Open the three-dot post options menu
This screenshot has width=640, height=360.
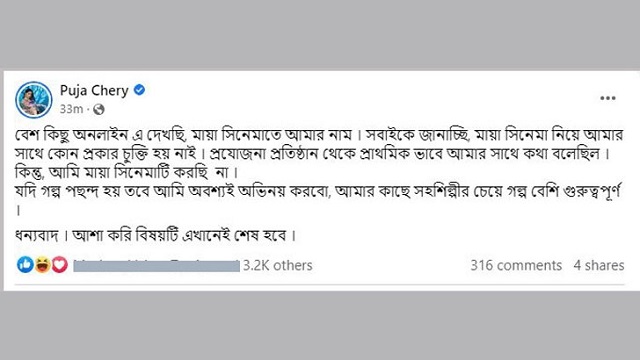(608, 98)
